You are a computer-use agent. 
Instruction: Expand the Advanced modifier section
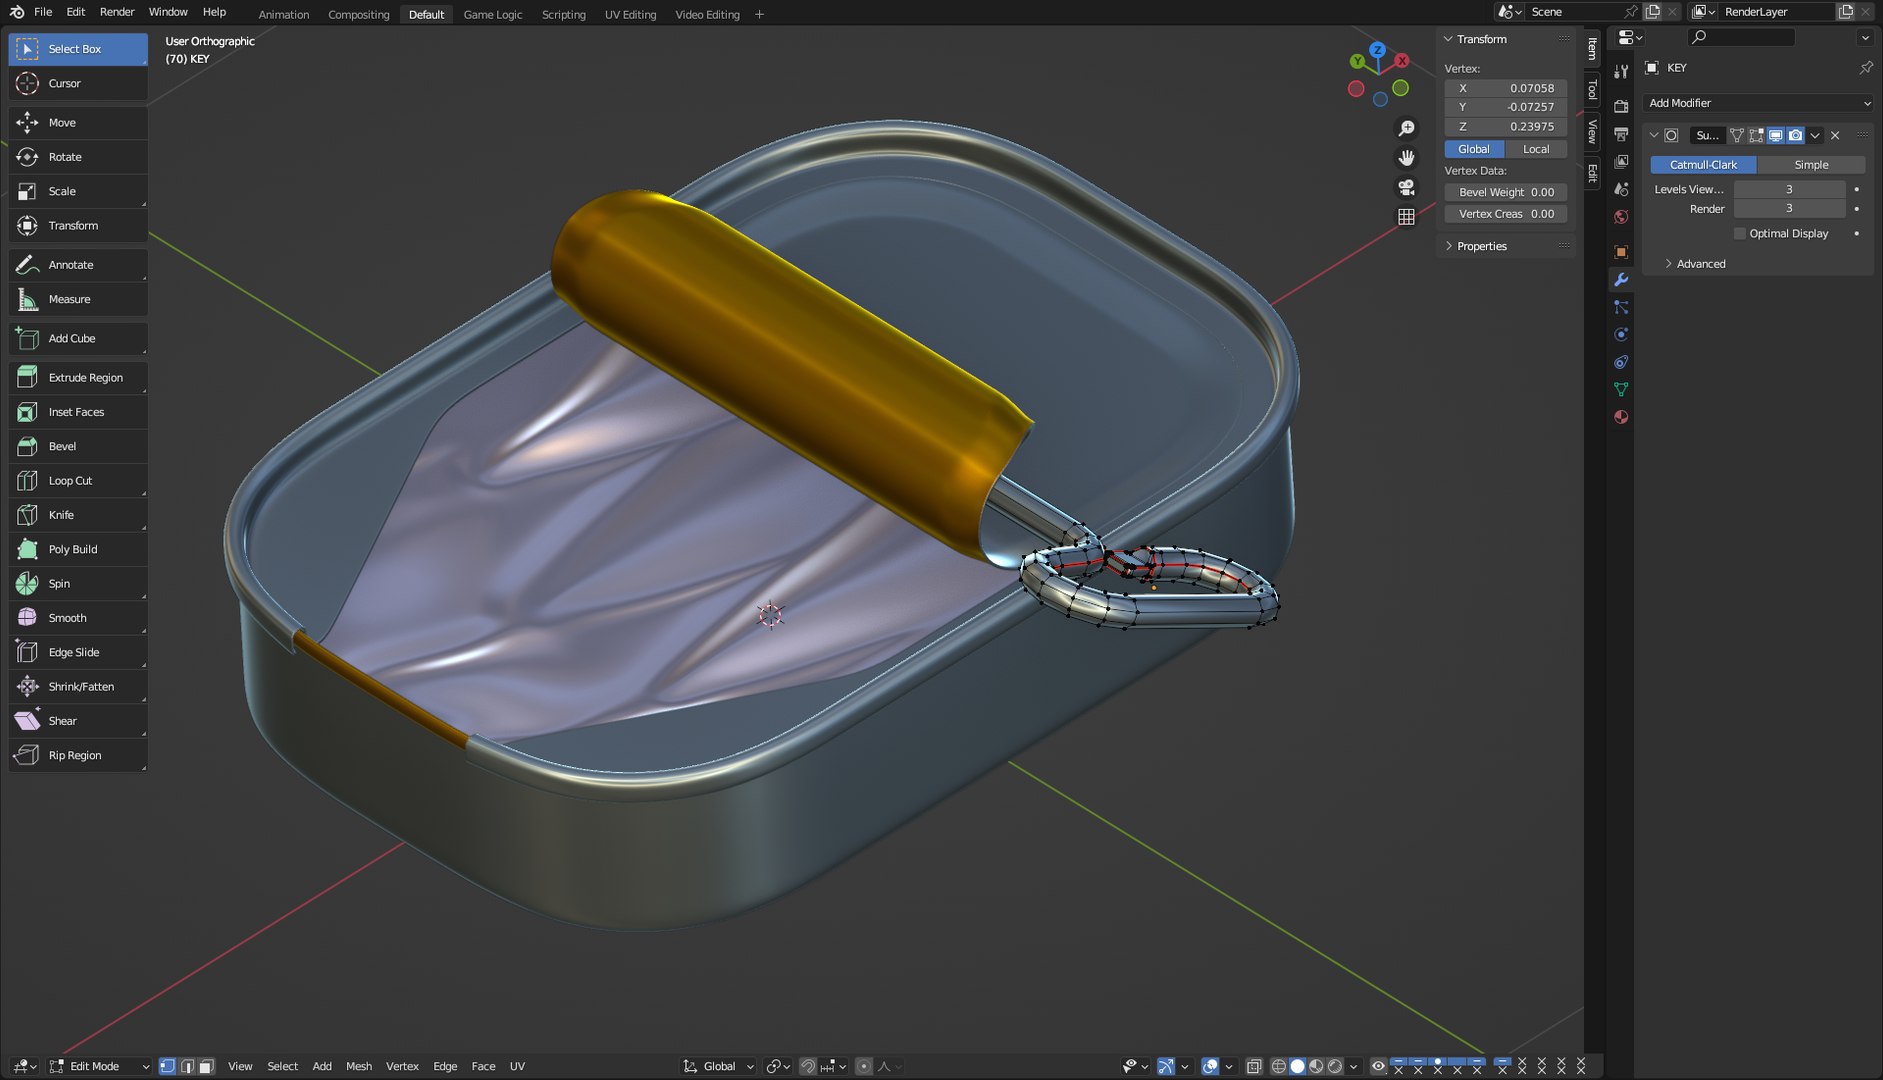[1700, 264]
